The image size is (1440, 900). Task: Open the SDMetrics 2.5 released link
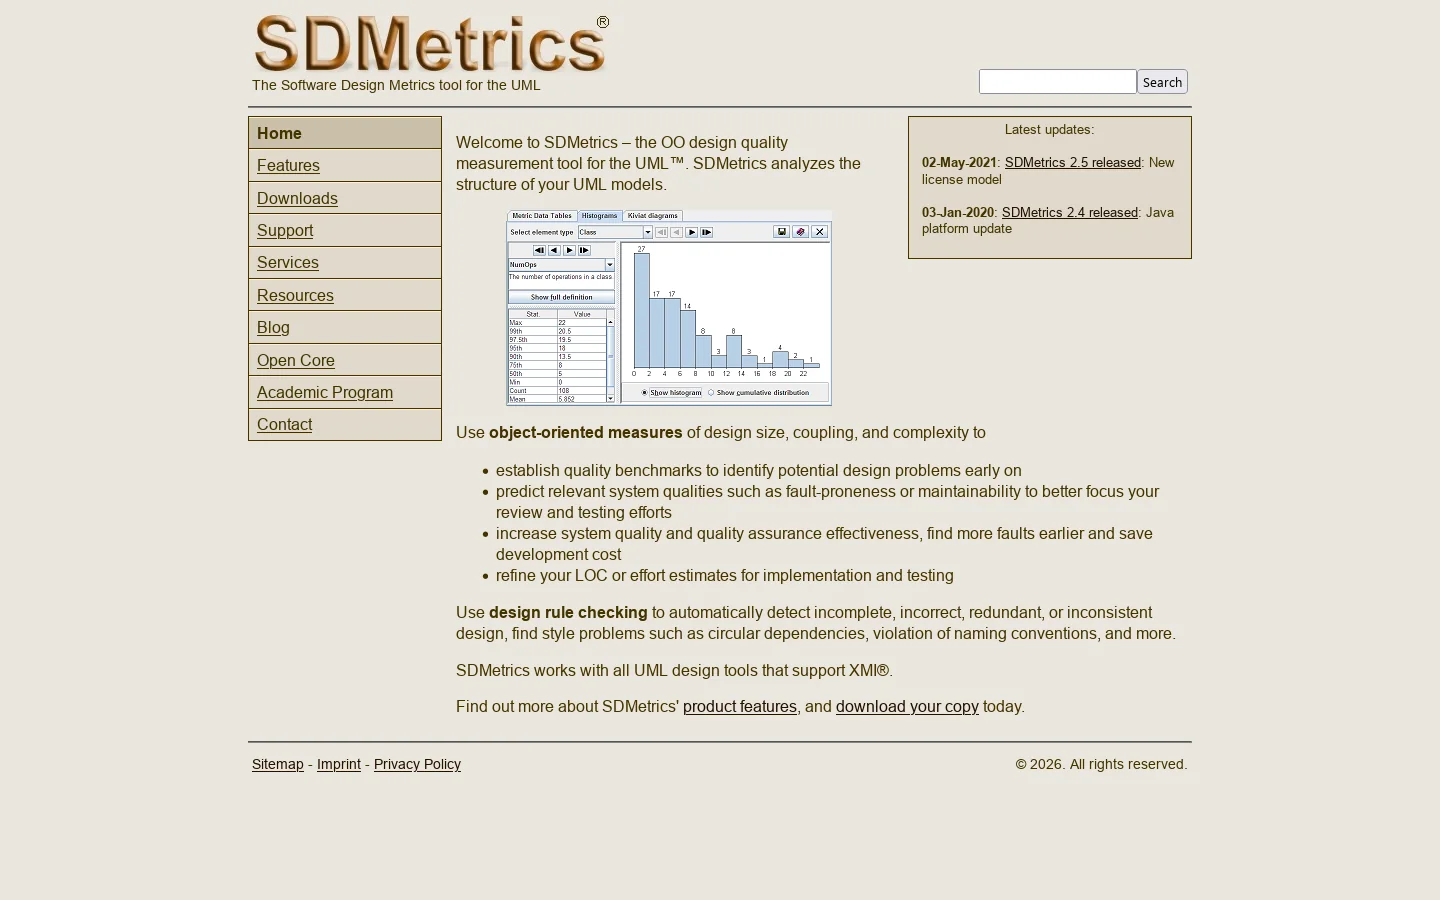coord(1073,162)
